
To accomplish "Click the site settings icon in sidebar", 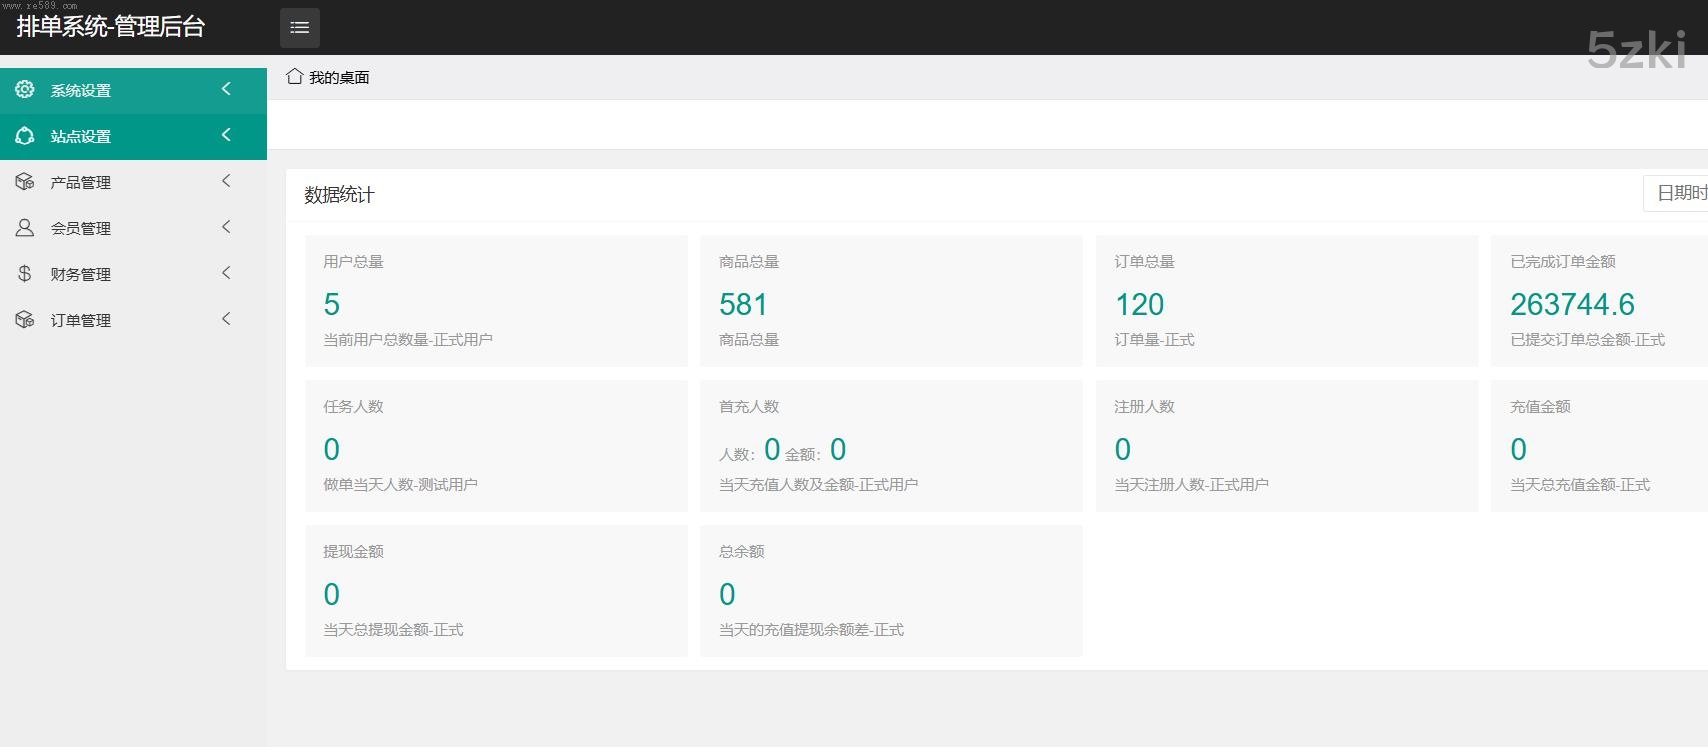I will [25, 136].
